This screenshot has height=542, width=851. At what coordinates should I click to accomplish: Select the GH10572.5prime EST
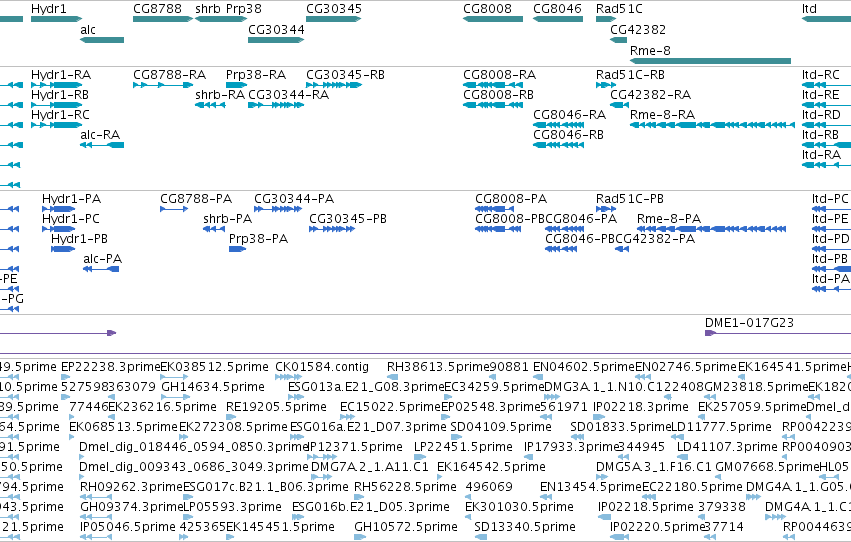[360, 537]
